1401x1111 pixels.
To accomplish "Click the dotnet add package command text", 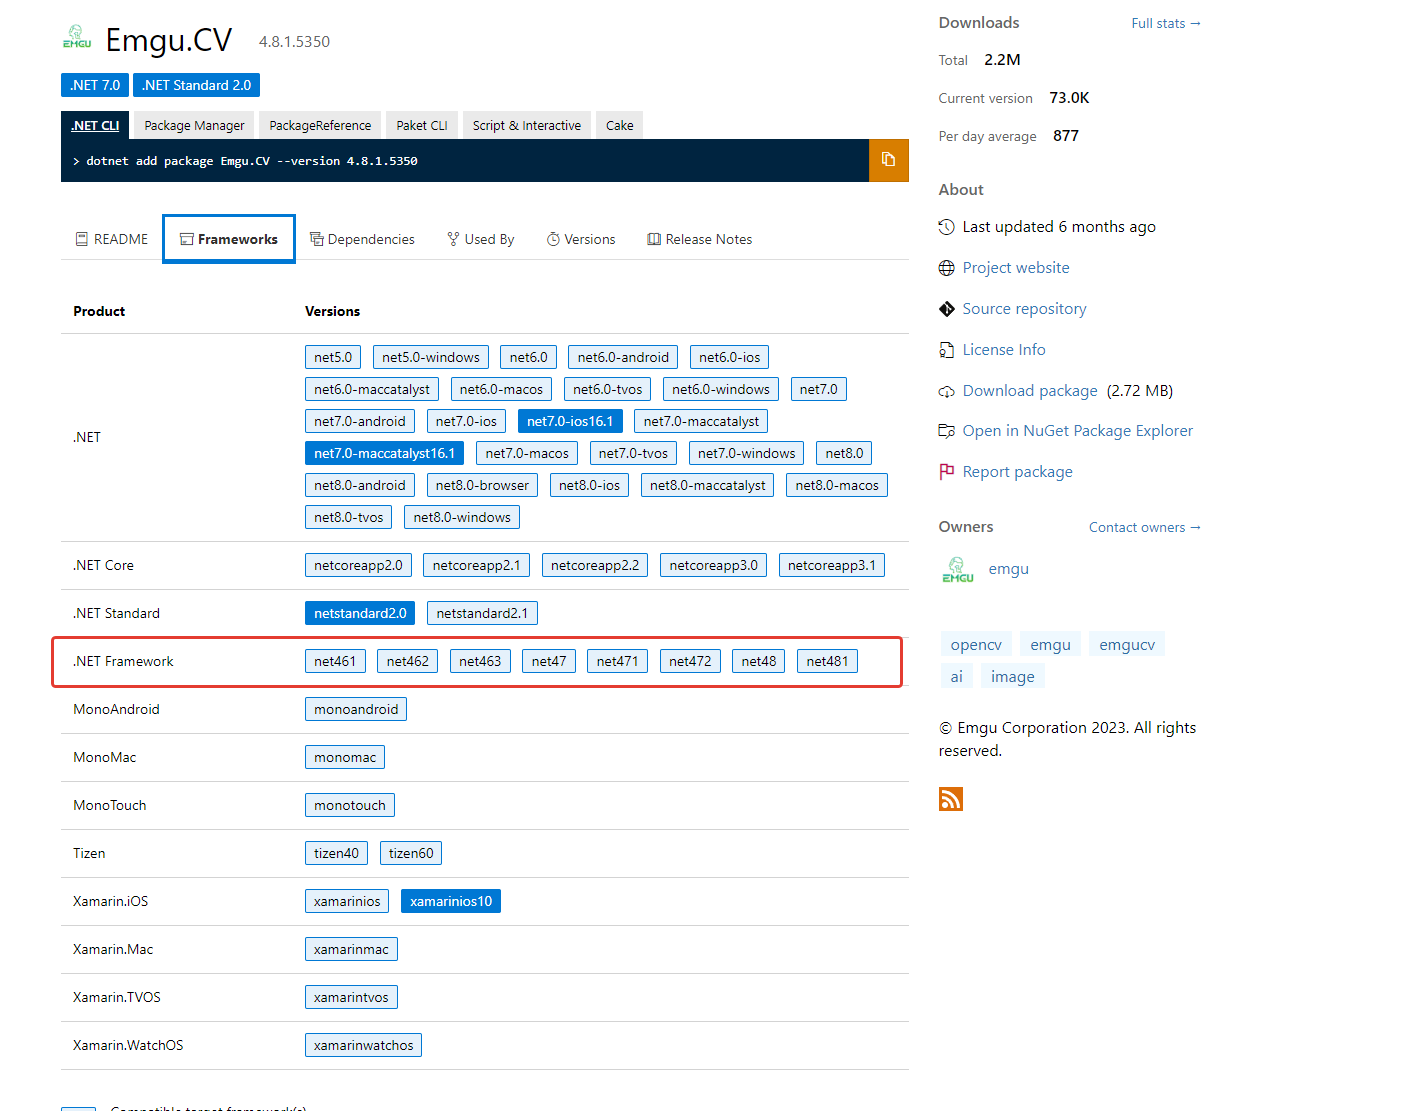I will 252,161.
